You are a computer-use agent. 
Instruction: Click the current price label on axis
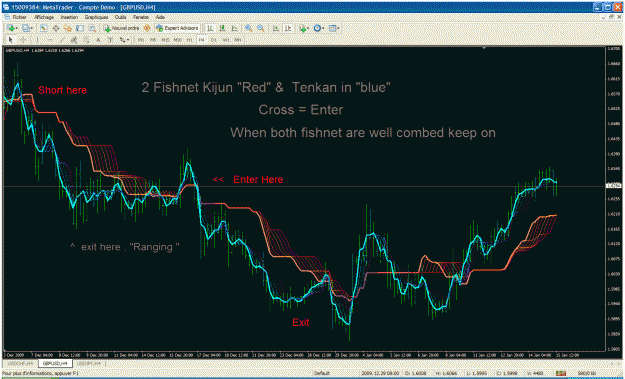click(x=613, y=185)
